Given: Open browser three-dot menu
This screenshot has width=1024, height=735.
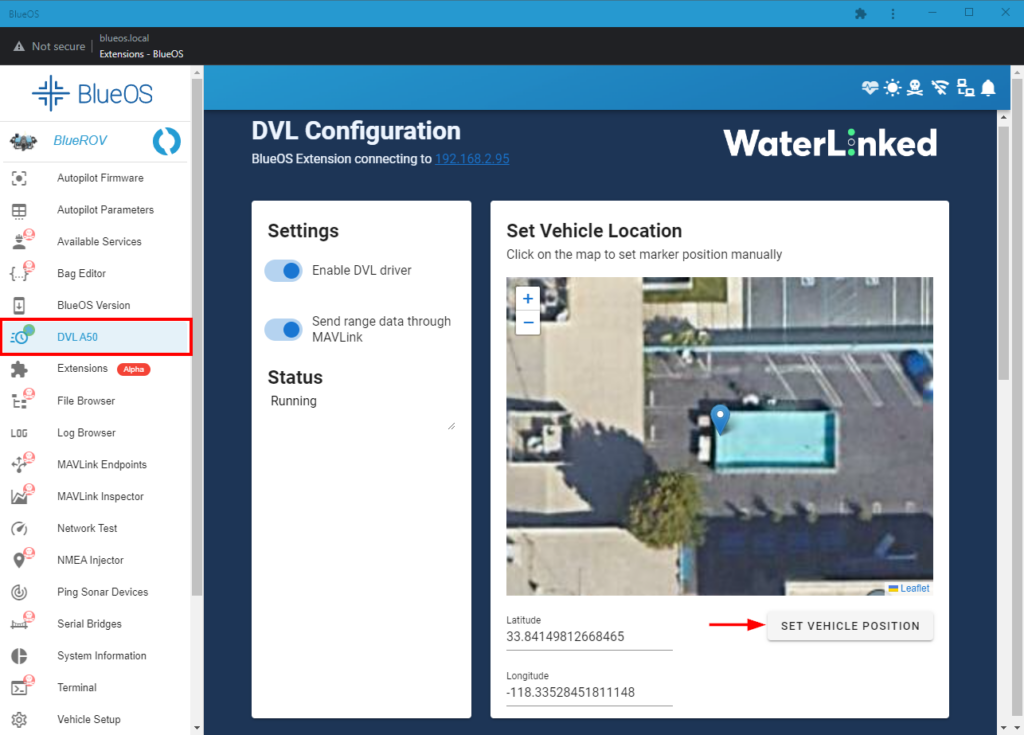Looking at the screenshot, I should 892,13.
